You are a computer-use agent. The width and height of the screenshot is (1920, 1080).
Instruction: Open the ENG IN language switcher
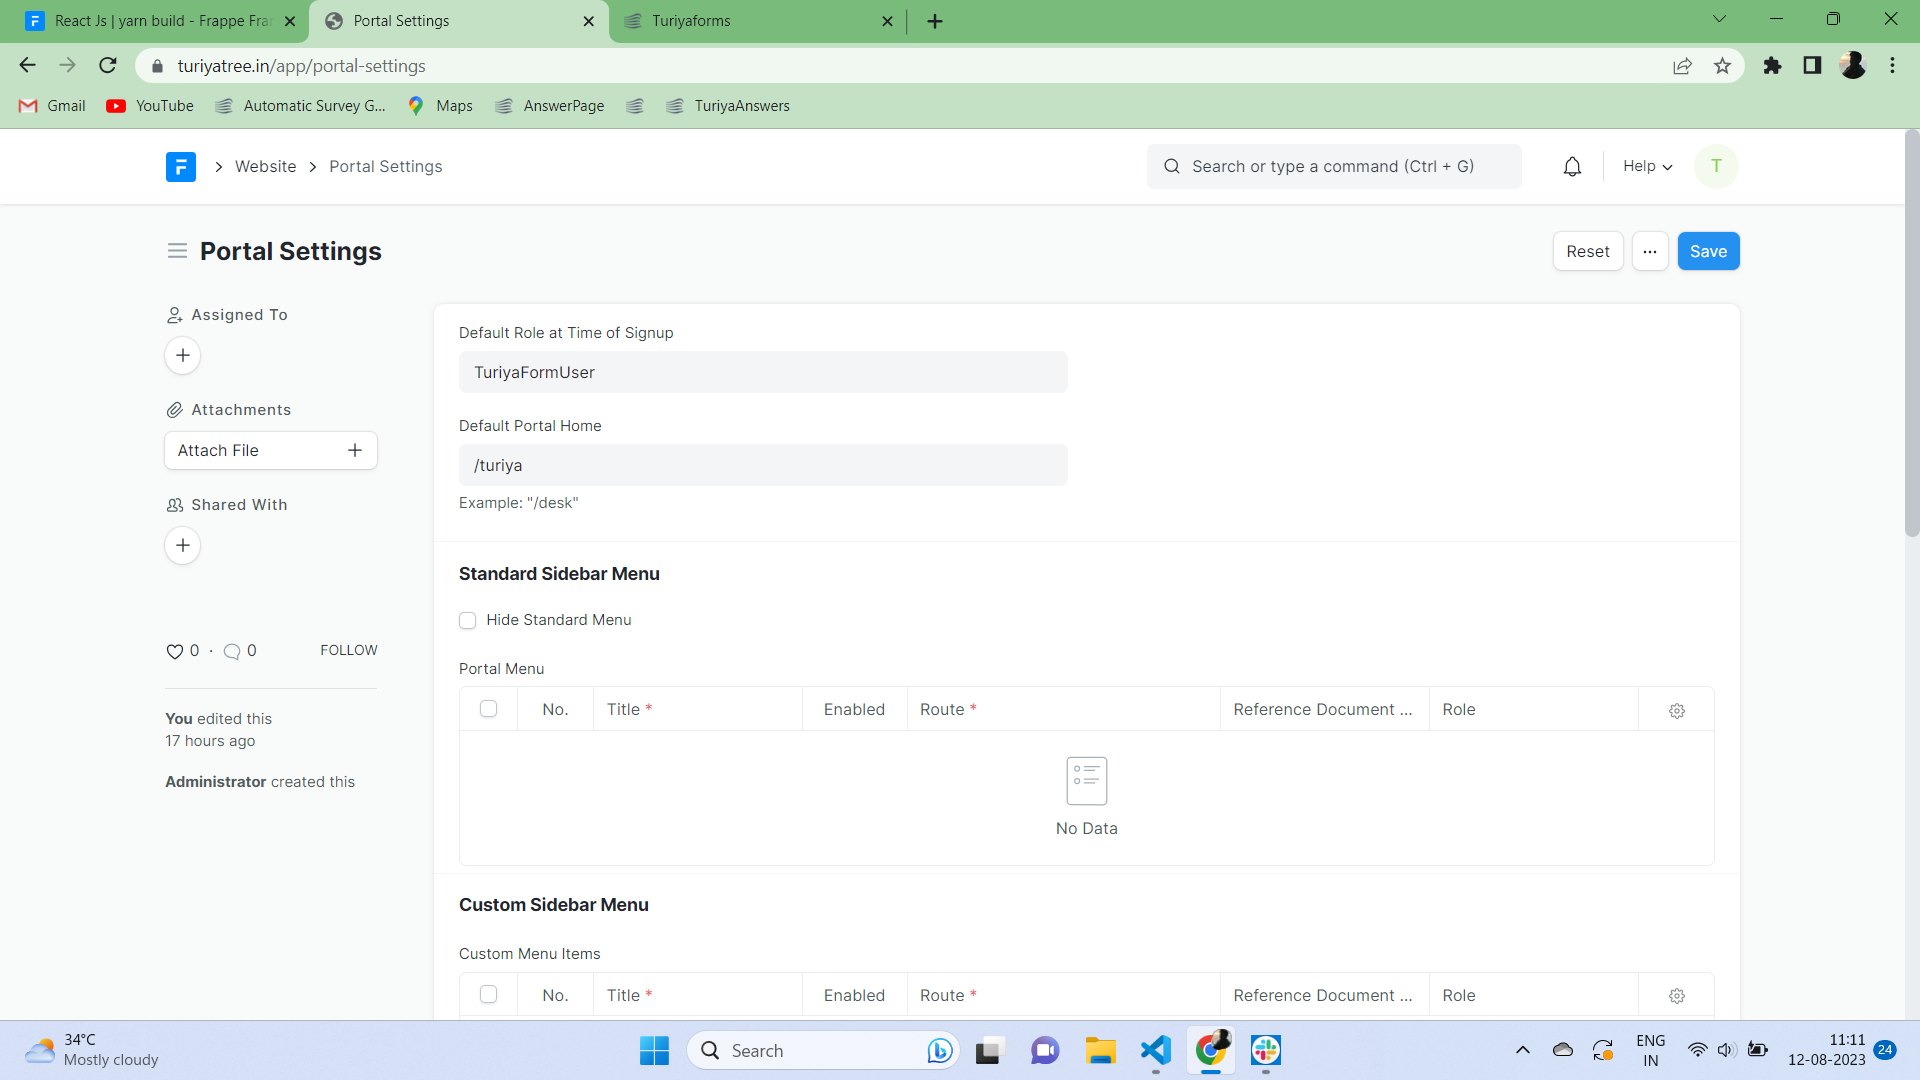[1651, 1050]
